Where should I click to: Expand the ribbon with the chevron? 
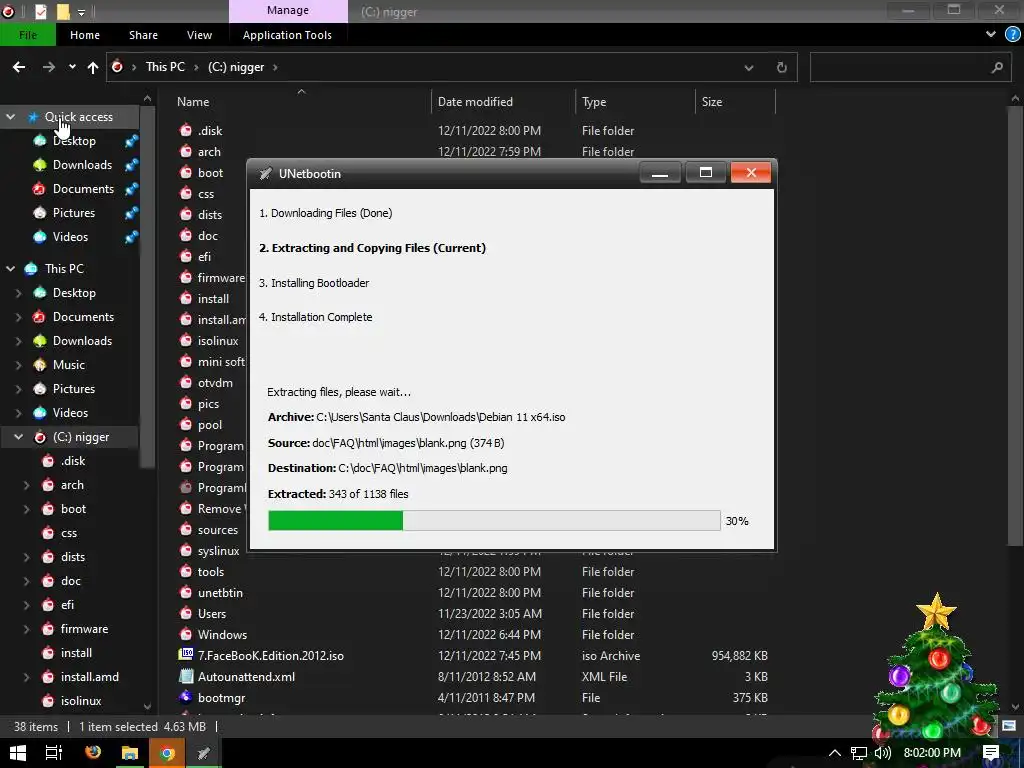click(991, 34)
